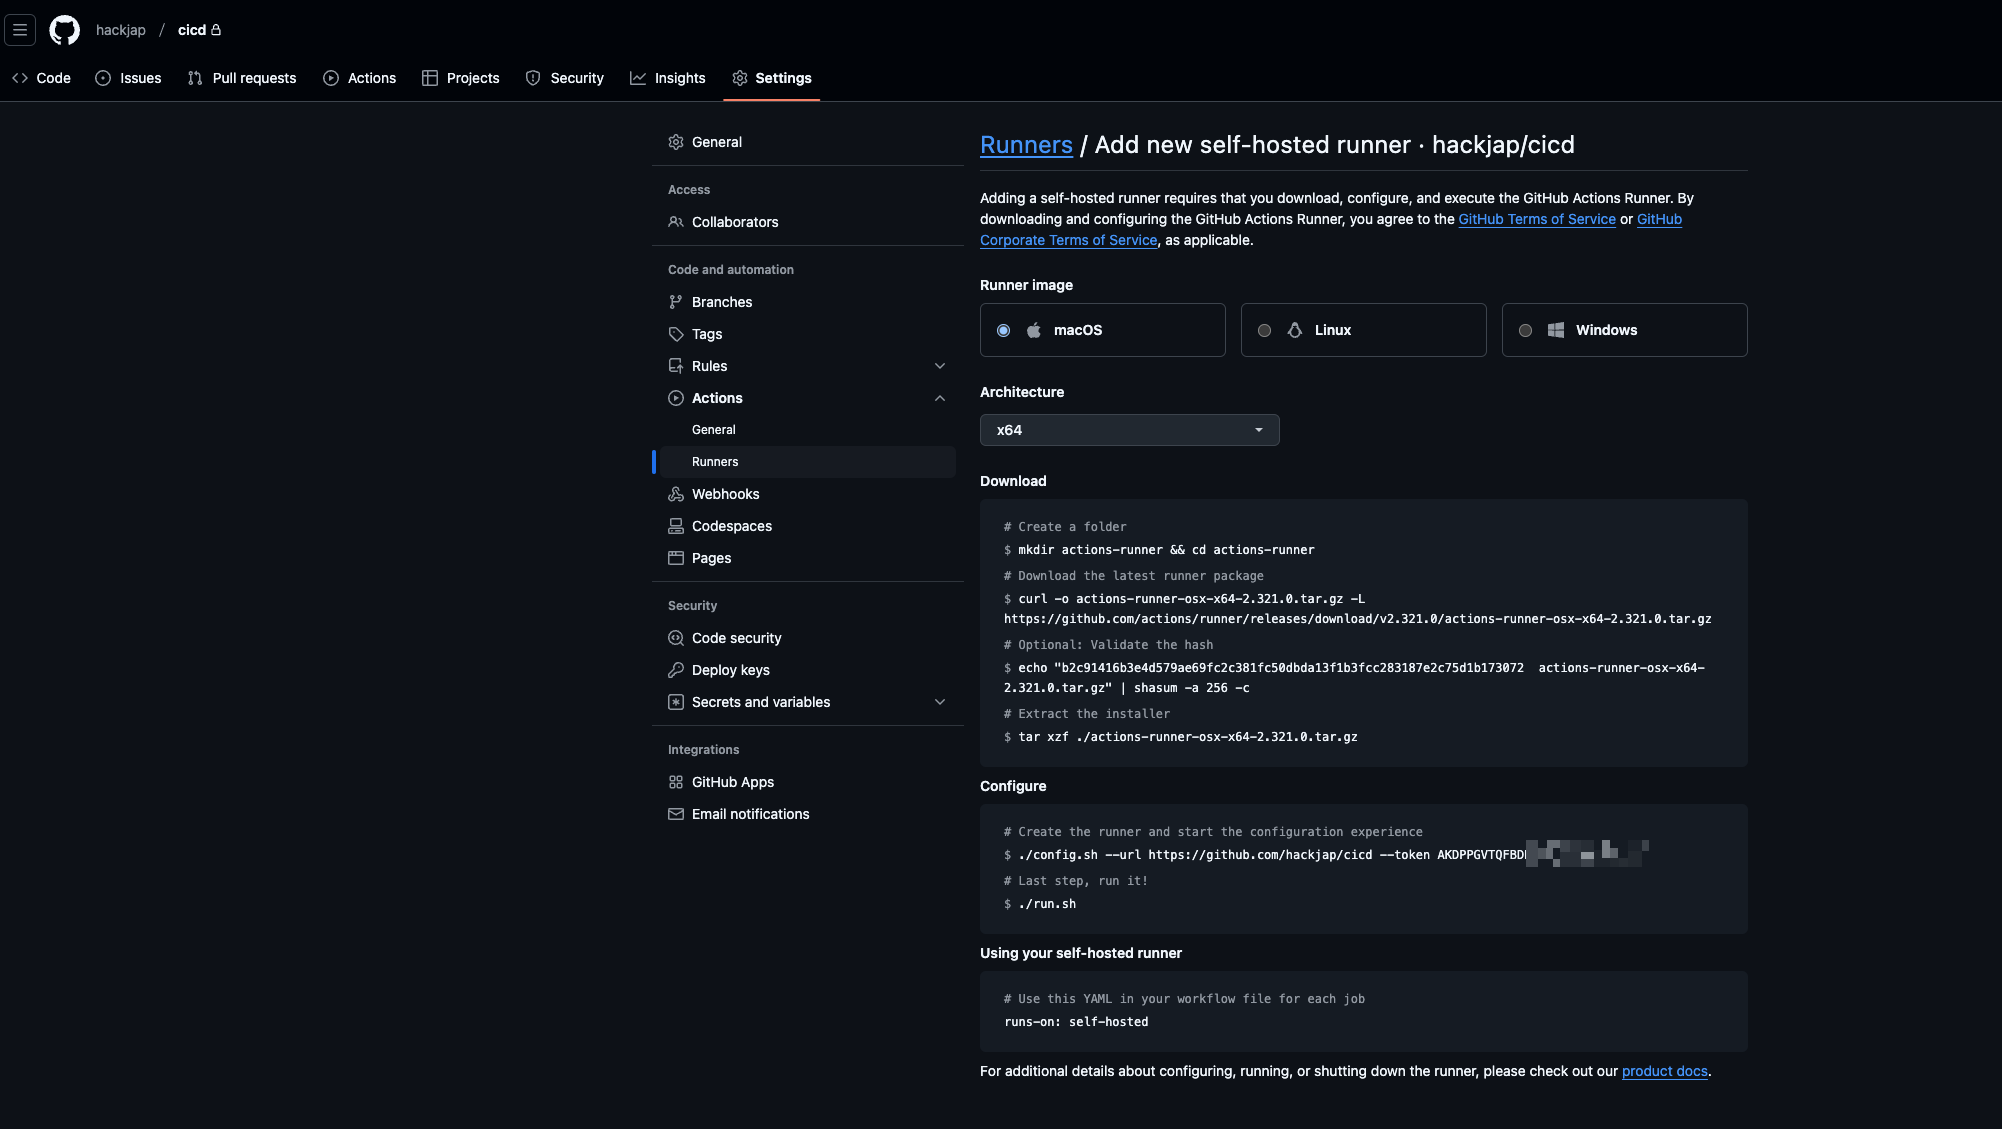Click the Codespaces icon in sidebar
Screen dimensions: 2002x1129
tap(676, 526)
